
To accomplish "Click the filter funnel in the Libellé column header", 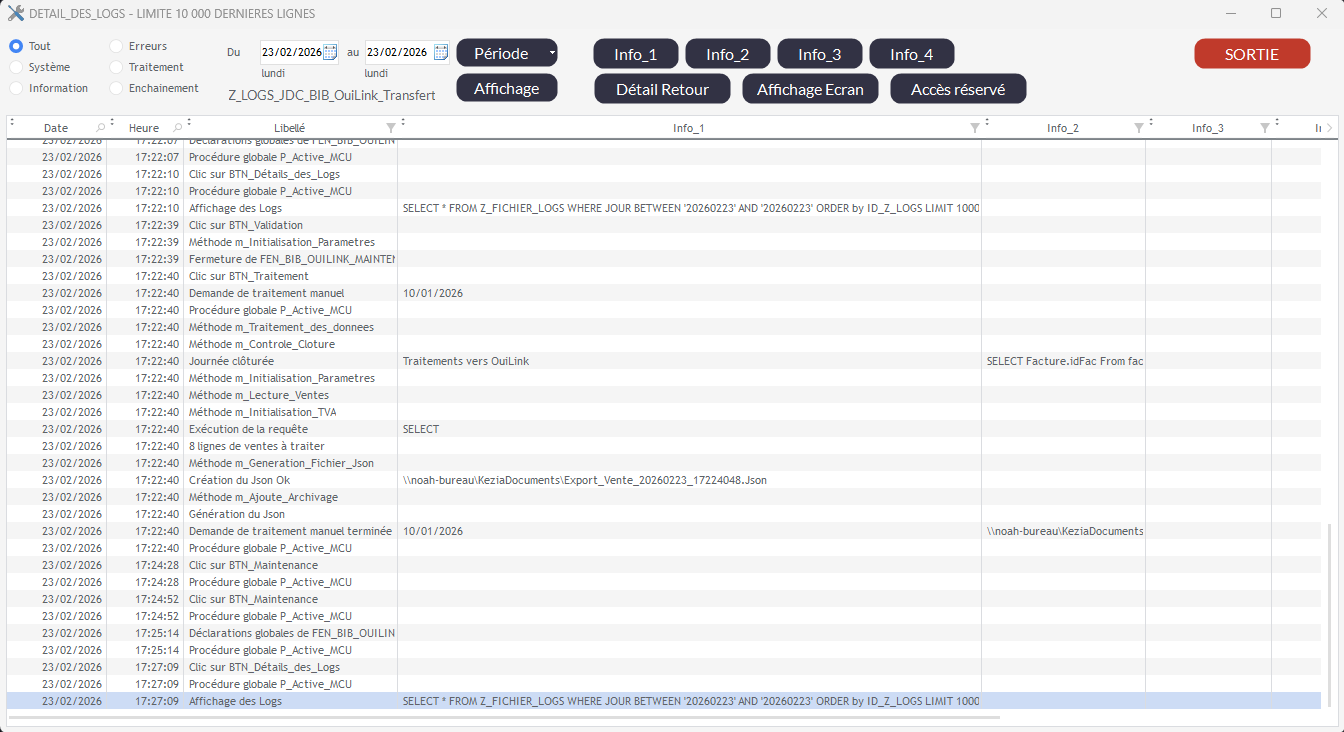I will (x=391, y=128).
